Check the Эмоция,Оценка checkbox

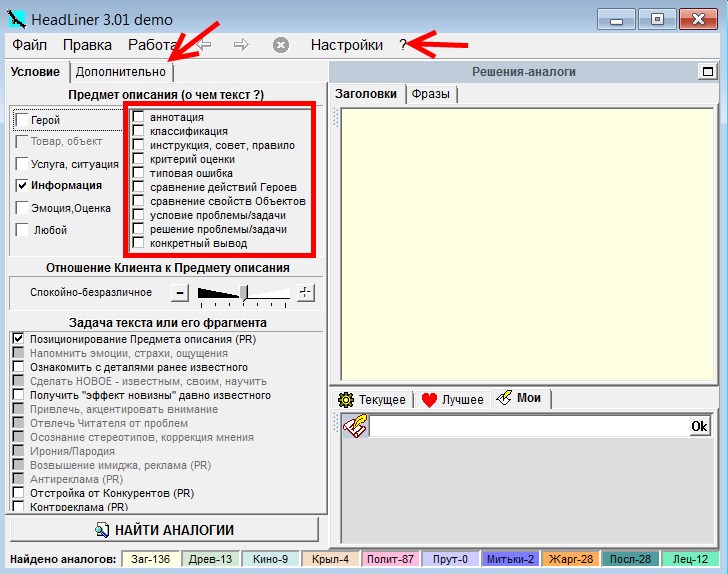tap(22, 208)
